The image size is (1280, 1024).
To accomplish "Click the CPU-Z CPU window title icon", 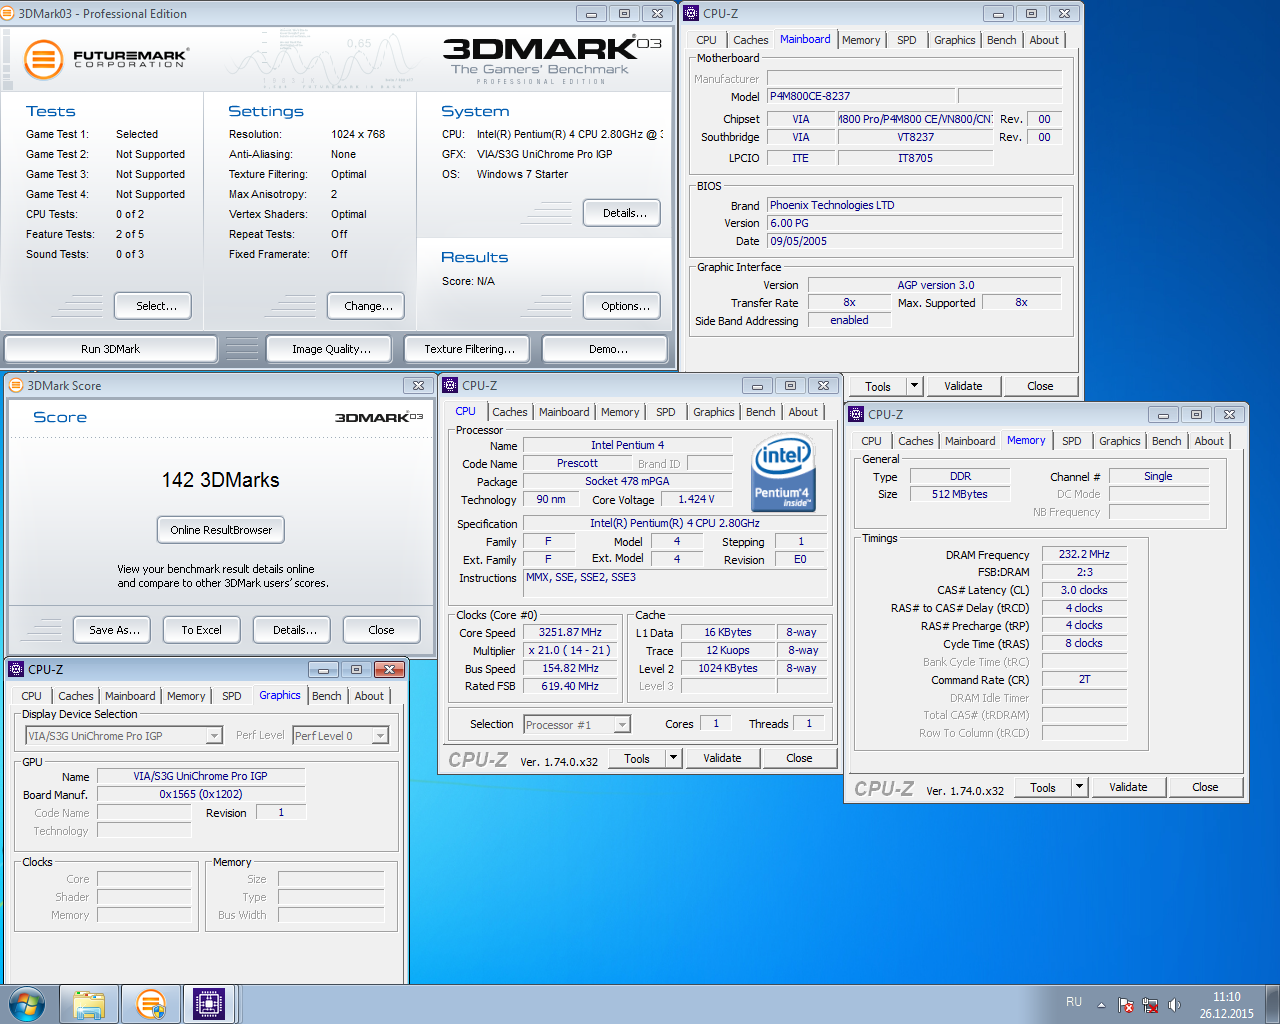I will 450,385.
